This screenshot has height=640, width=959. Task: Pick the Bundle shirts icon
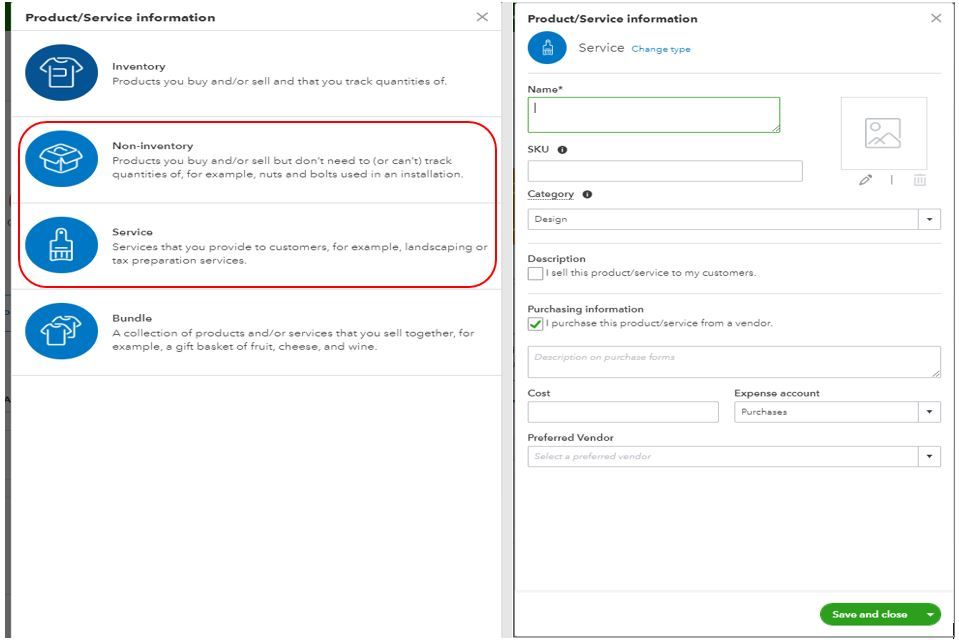pyautogui.click(x=61, y=331)
